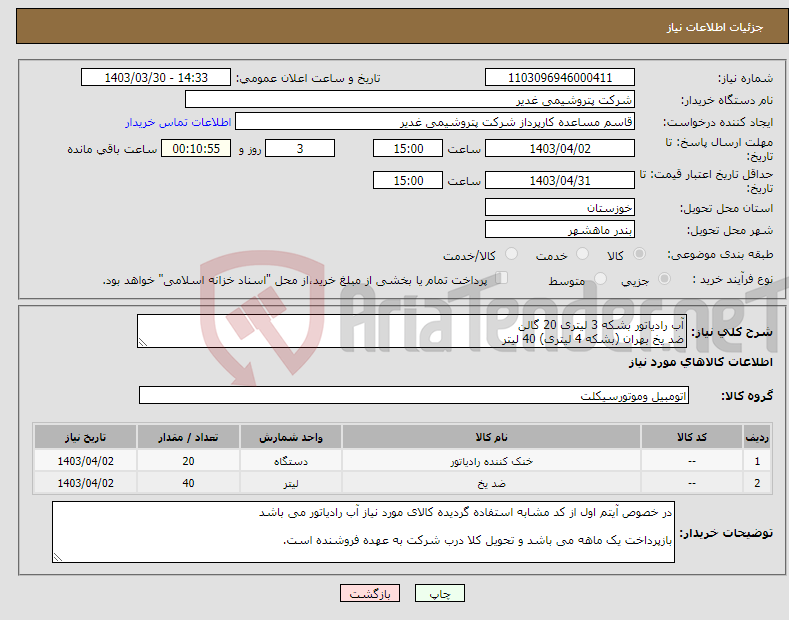Select the متوسط purchase type radio
789x620 pixels.
click(x=600, y=279)
